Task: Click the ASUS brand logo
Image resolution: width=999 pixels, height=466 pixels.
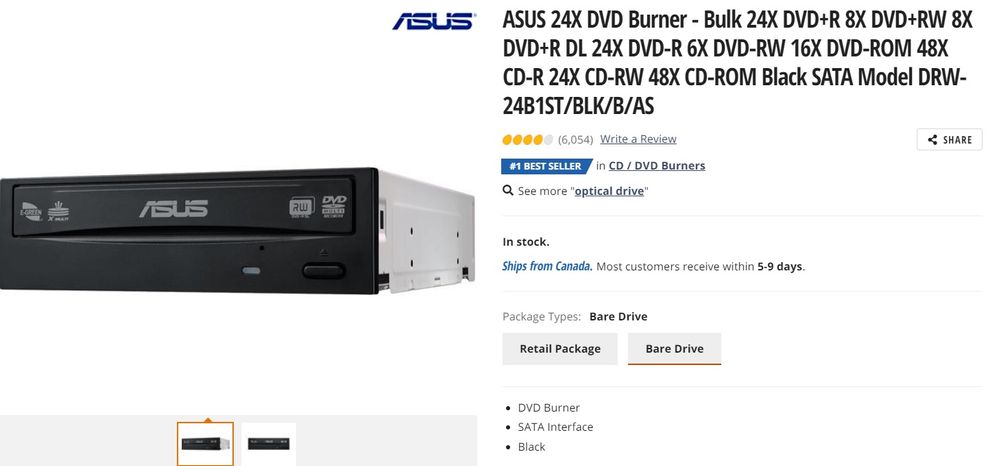Action: point(433,21)
